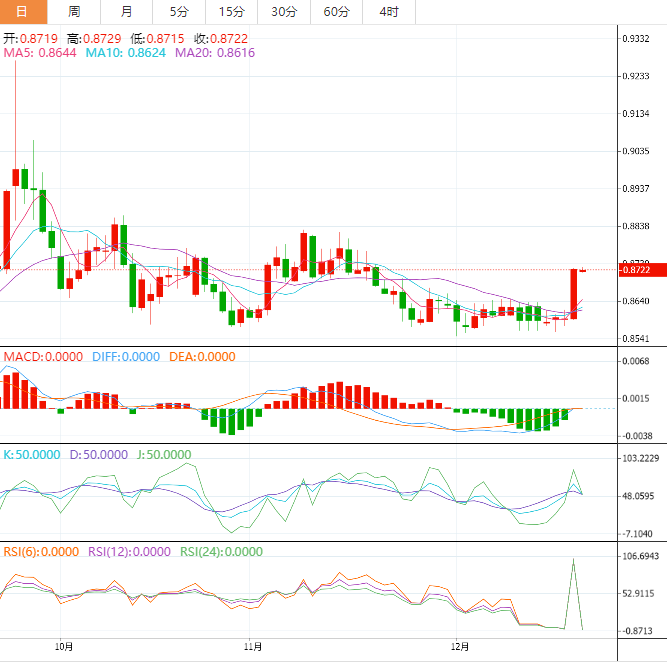Click the sharp RSI spike peak
This screenshot has width=667, height=666.
click(573, 560)
